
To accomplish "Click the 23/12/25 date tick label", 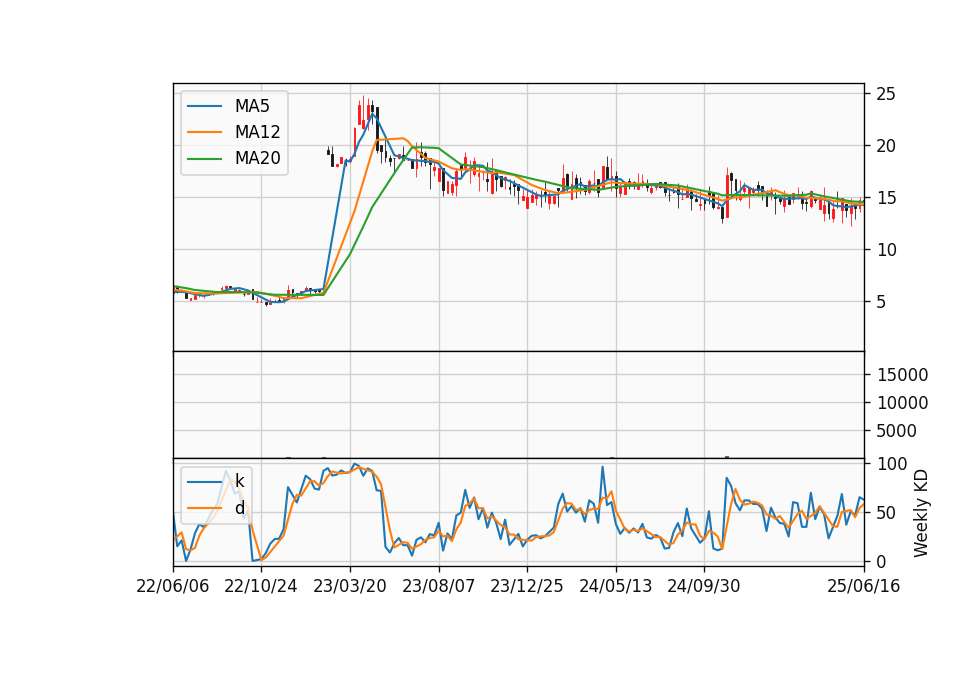I will (x=527, y=586).
